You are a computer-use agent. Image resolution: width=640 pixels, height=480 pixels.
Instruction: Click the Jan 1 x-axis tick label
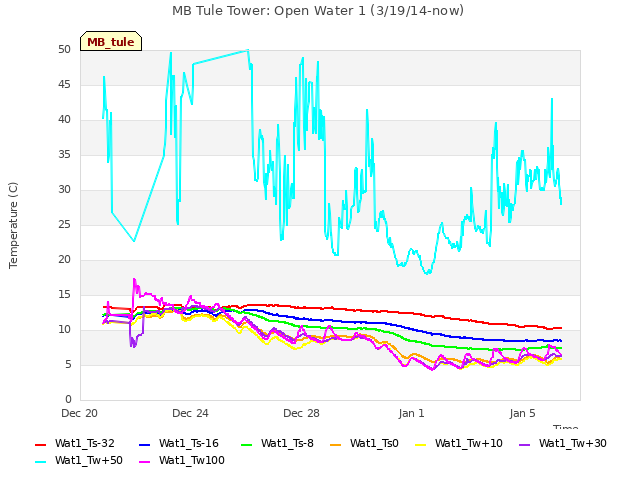(411, 413)
